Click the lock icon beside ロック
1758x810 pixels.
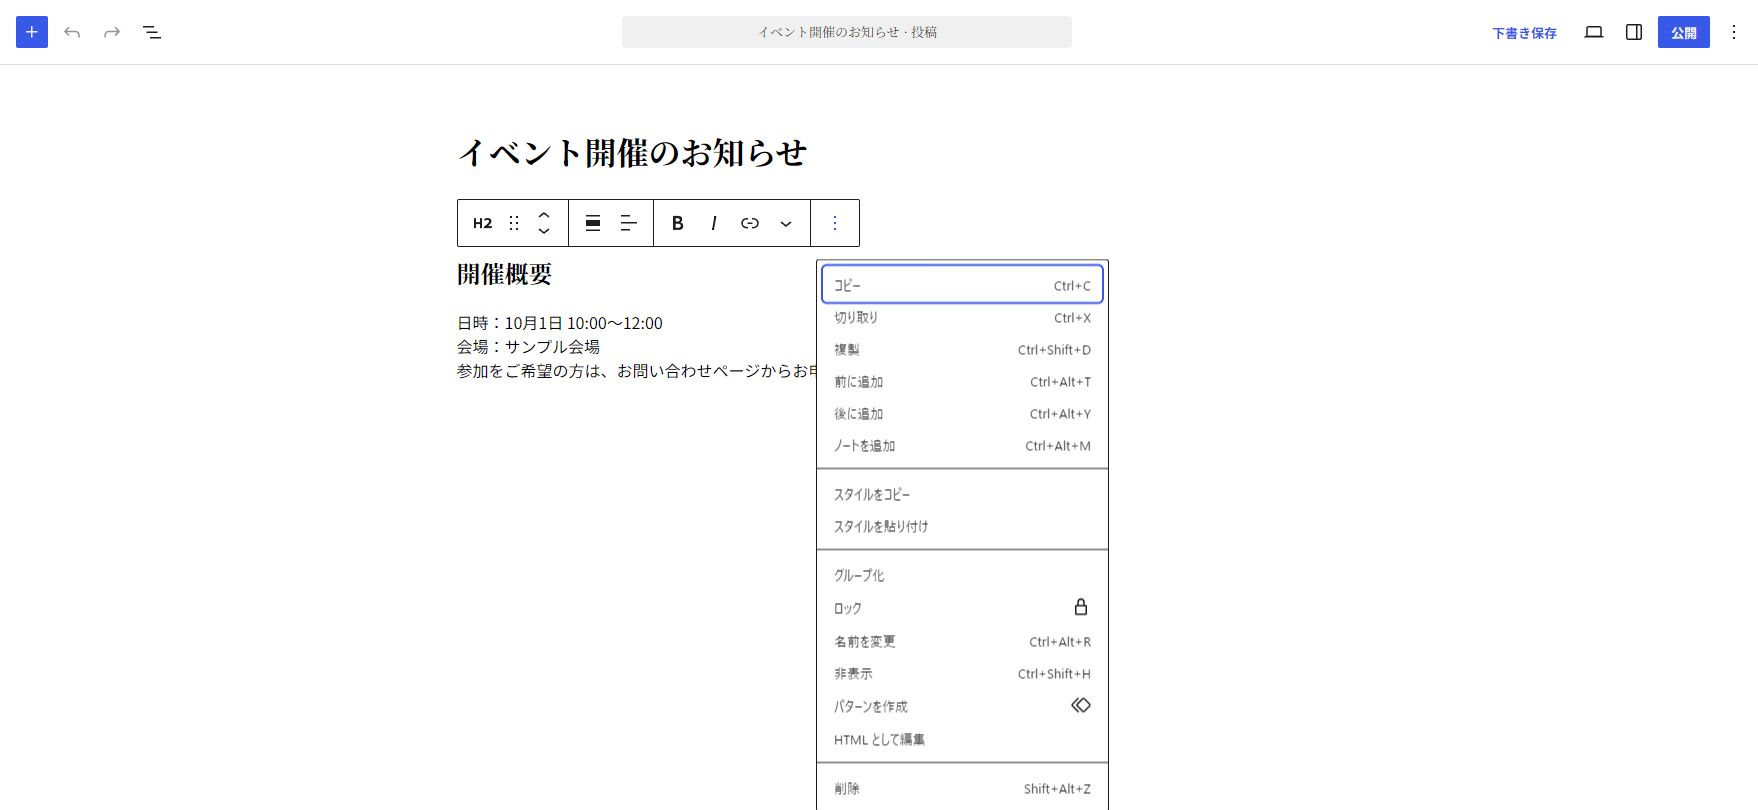click(1080, 607)
